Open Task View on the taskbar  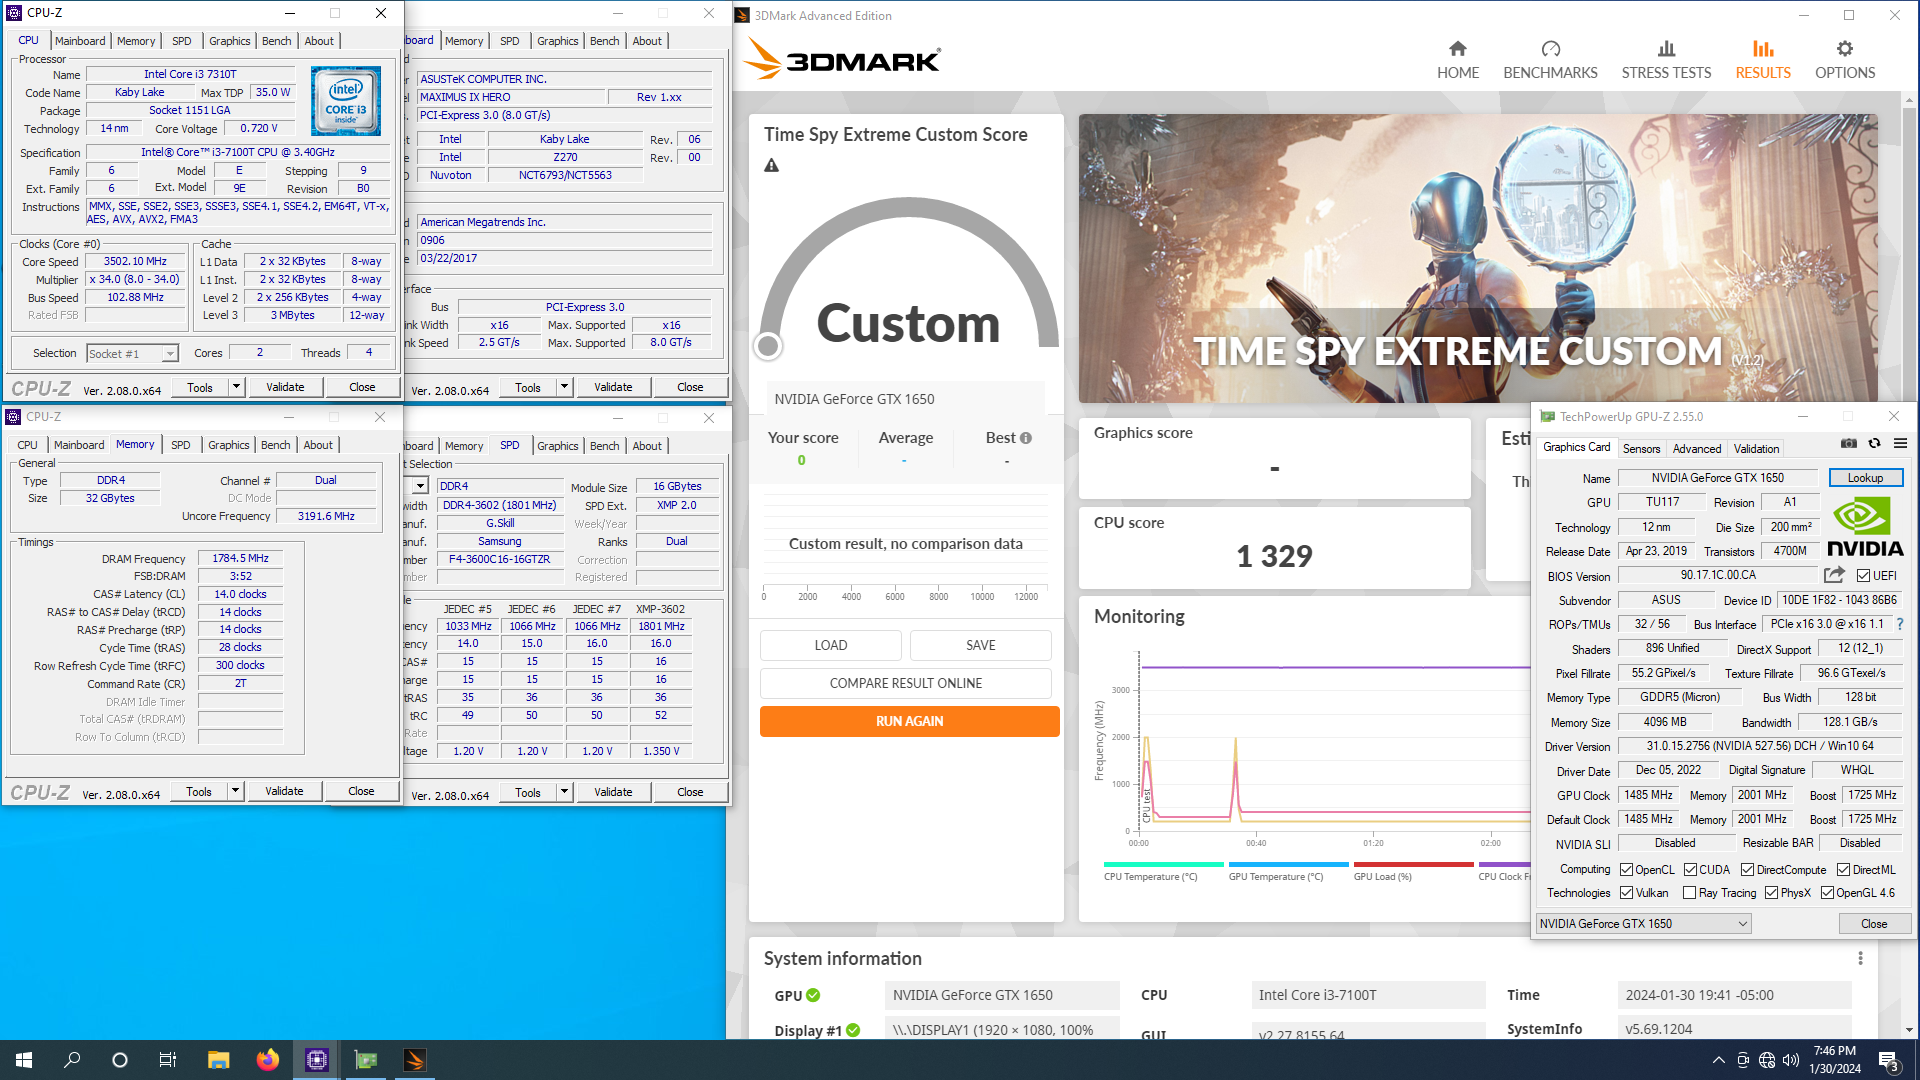(168, 1060)
